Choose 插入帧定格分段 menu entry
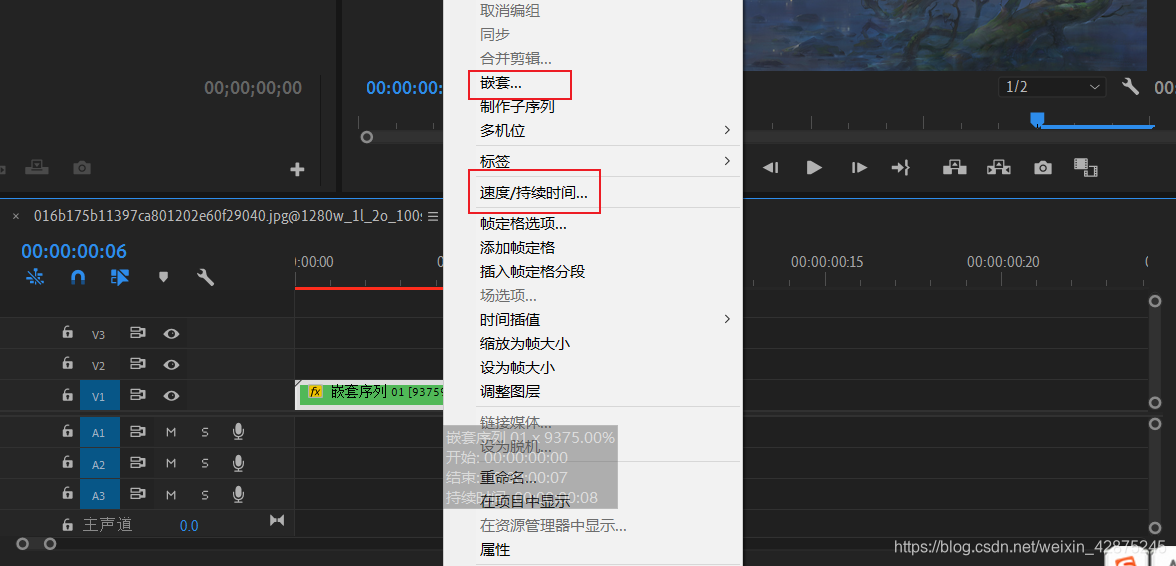Viewport: 1176px width, 566px height. [x=532, y=271]
